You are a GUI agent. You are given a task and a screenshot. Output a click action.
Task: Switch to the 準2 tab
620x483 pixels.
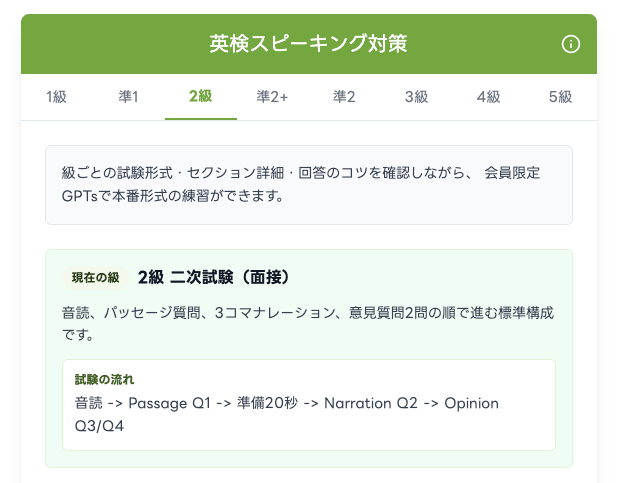(345, 97)
